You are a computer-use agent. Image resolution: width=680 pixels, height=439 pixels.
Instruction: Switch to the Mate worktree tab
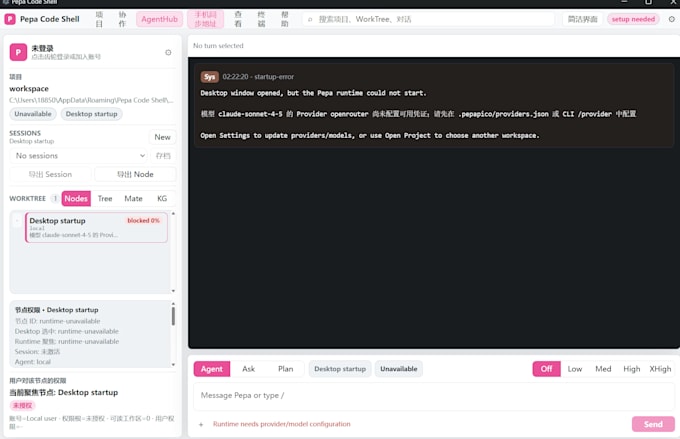133,198
